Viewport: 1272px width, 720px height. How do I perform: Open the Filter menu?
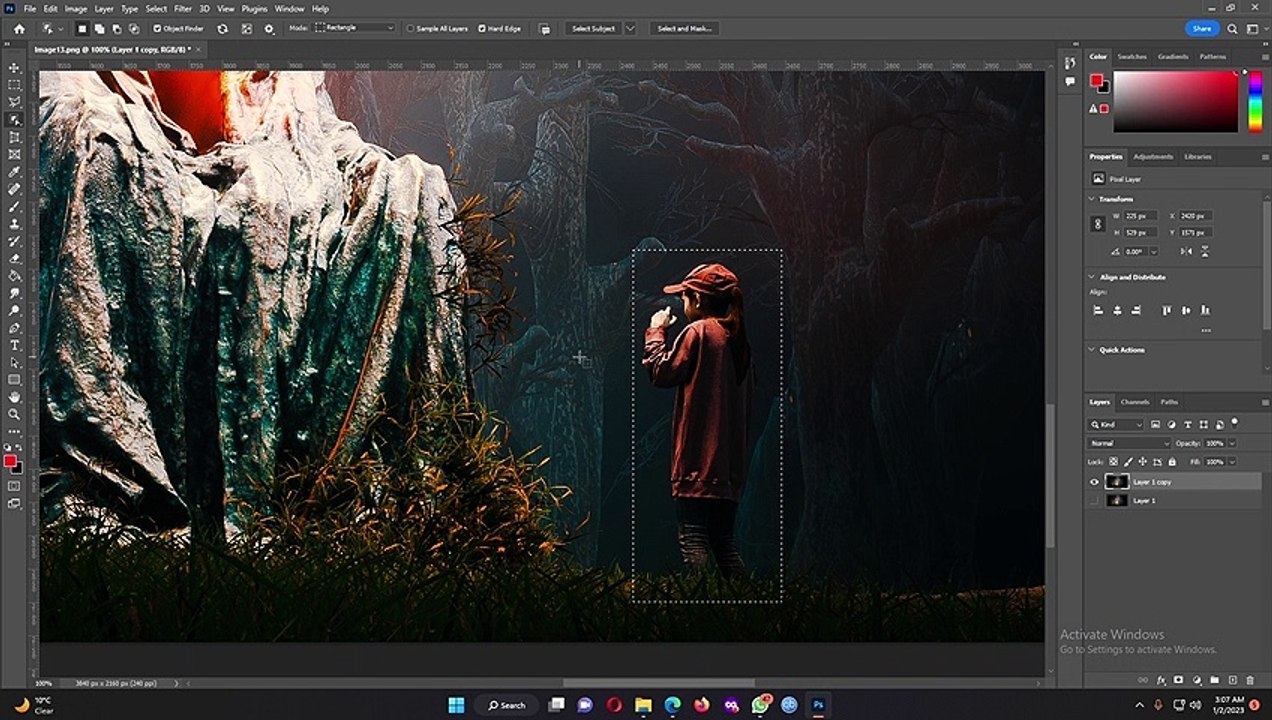pos(183,8)
